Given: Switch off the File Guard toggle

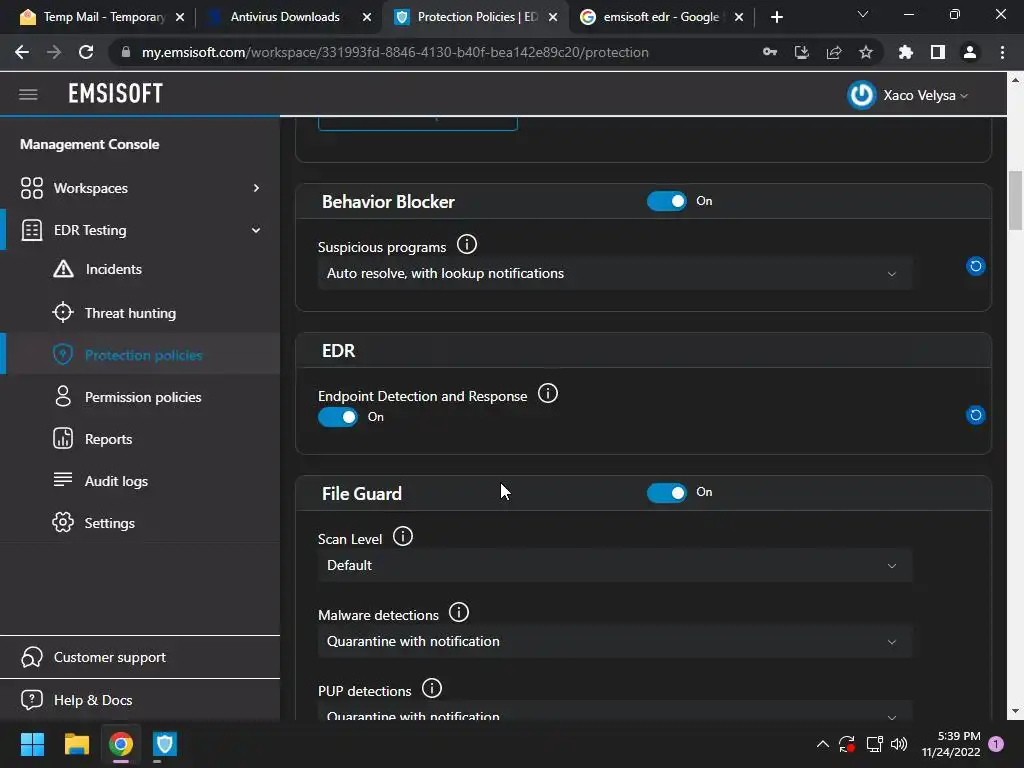Looking at the screenshot, I should click(x=666, y=493).
